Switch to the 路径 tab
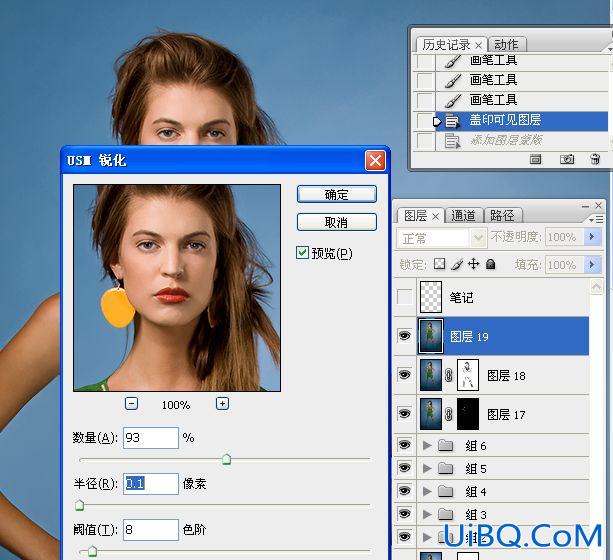This screenshot has height=560, width=613. click(502, 215)
